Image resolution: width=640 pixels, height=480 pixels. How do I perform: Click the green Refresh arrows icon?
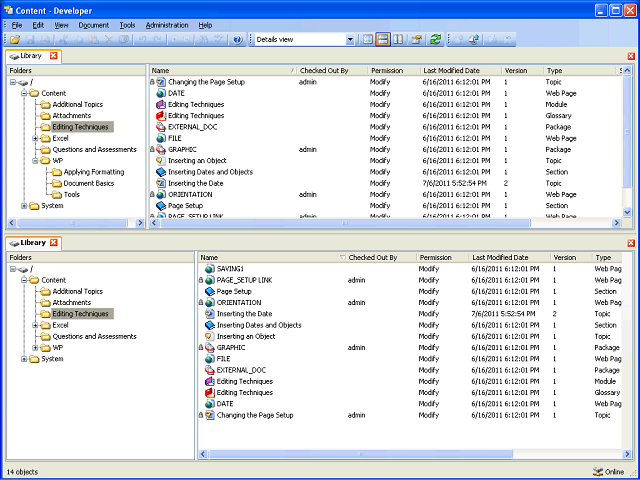click(x=436, y=40)
